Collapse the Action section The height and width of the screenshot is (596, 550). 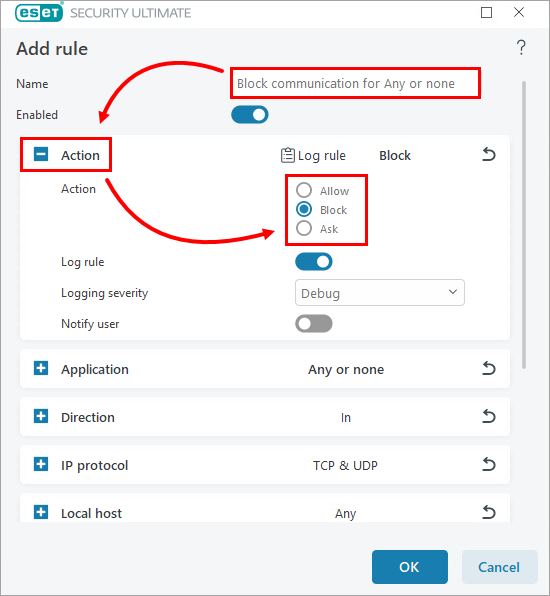point(41,154)
